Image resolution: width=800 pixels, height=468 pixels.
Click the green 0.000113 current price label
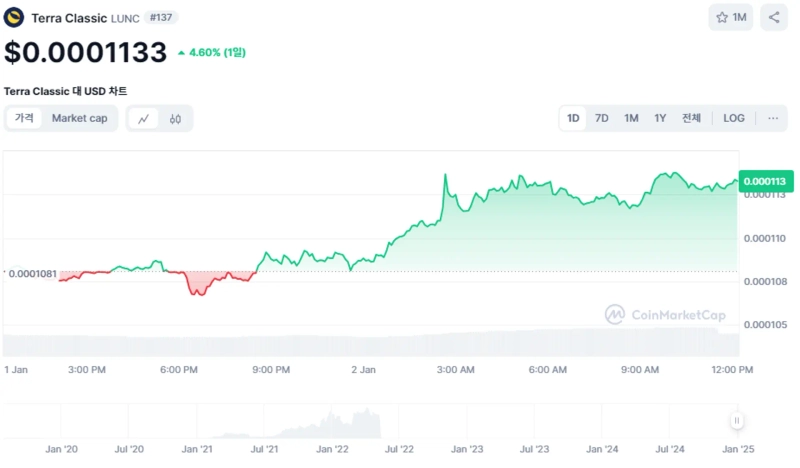tap(765, 181)
